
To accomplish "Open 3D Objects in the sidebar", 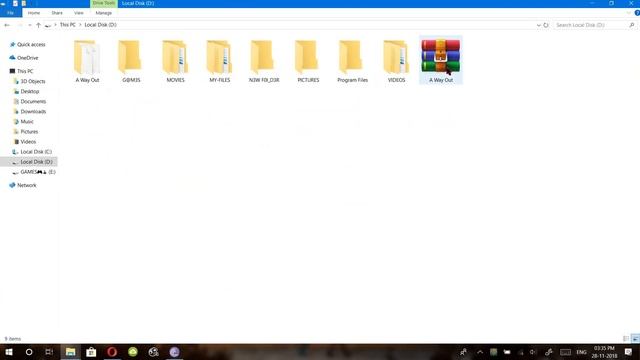I will [x=29, y=81].
